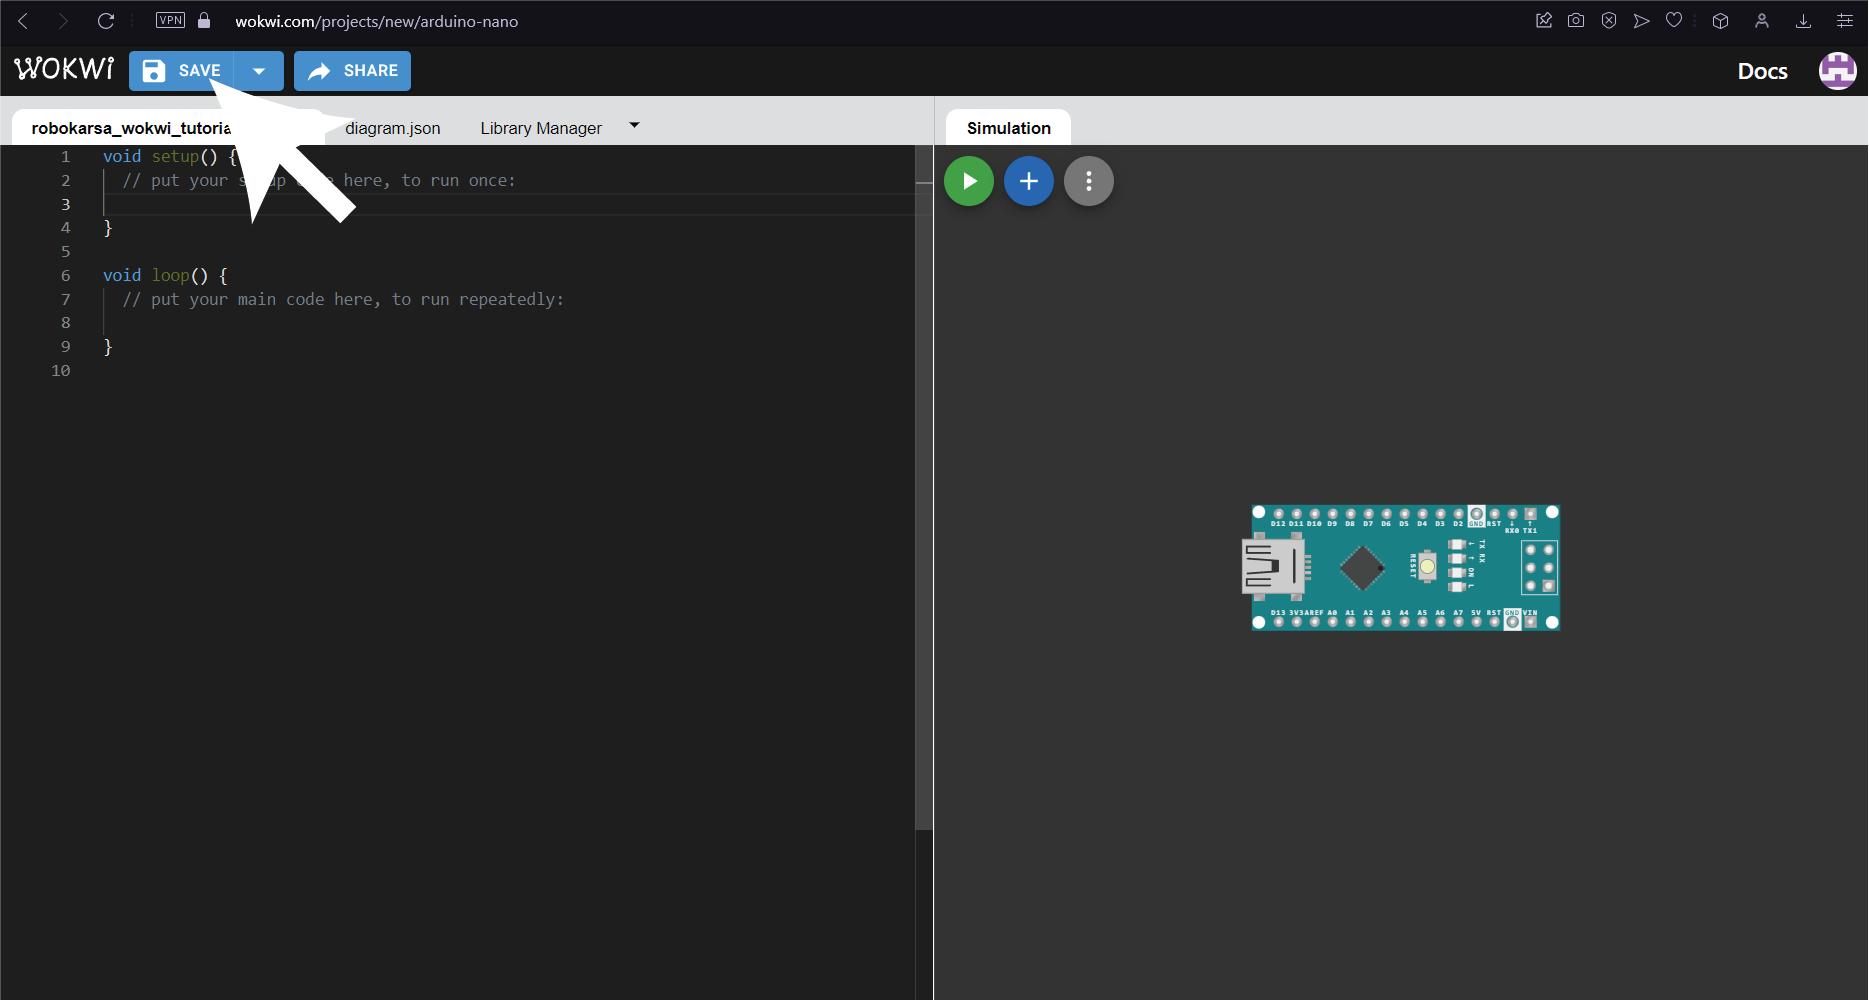
Task: Click the SHARE button
Action: click(352, 71)
